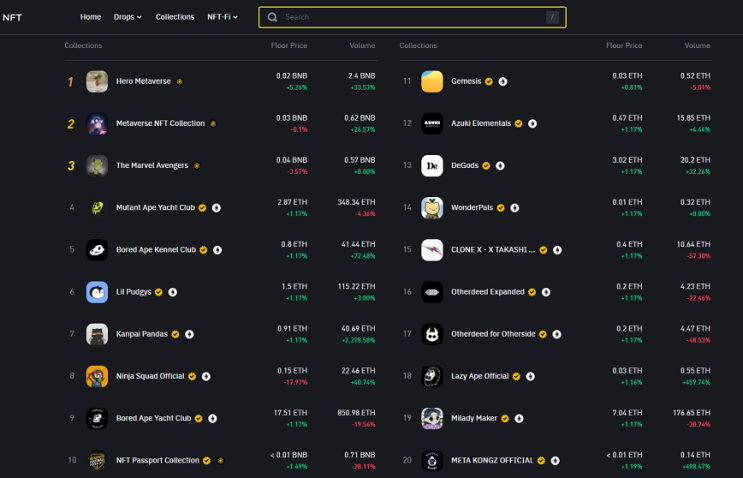Image resolution: width=743 pixels, height=478 pixels.
Task: Click the Bored Ape Yacht Club avatar
Action: (97, 418)
